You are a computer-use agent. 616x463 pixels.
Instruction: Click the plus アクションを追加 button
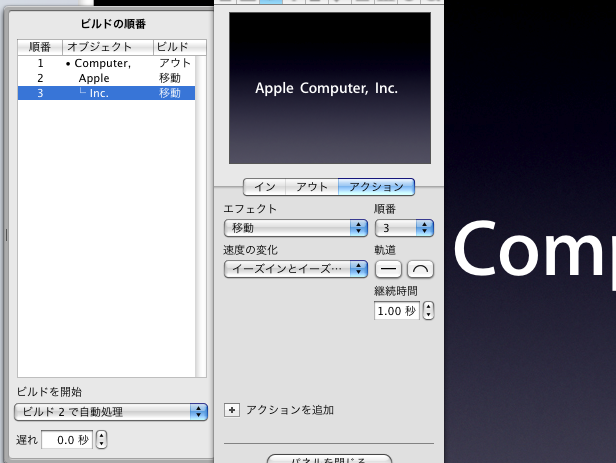(x=232, y=410)
